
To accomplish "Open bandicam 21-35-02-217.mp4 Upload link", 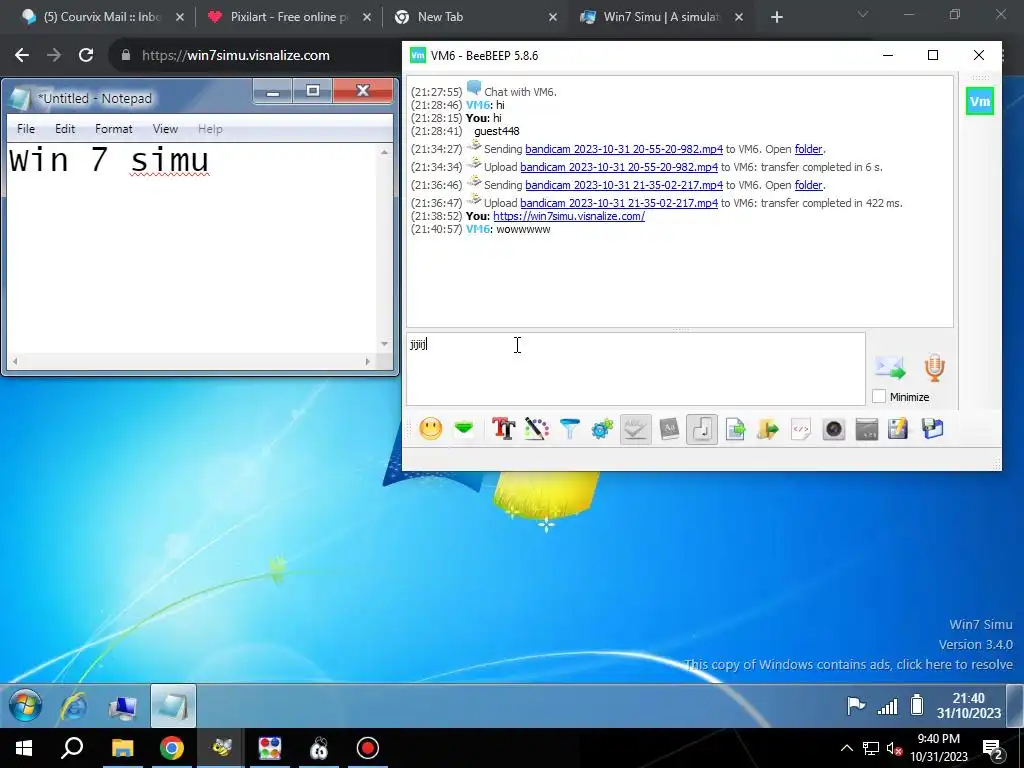I will (x=618, y=203).
